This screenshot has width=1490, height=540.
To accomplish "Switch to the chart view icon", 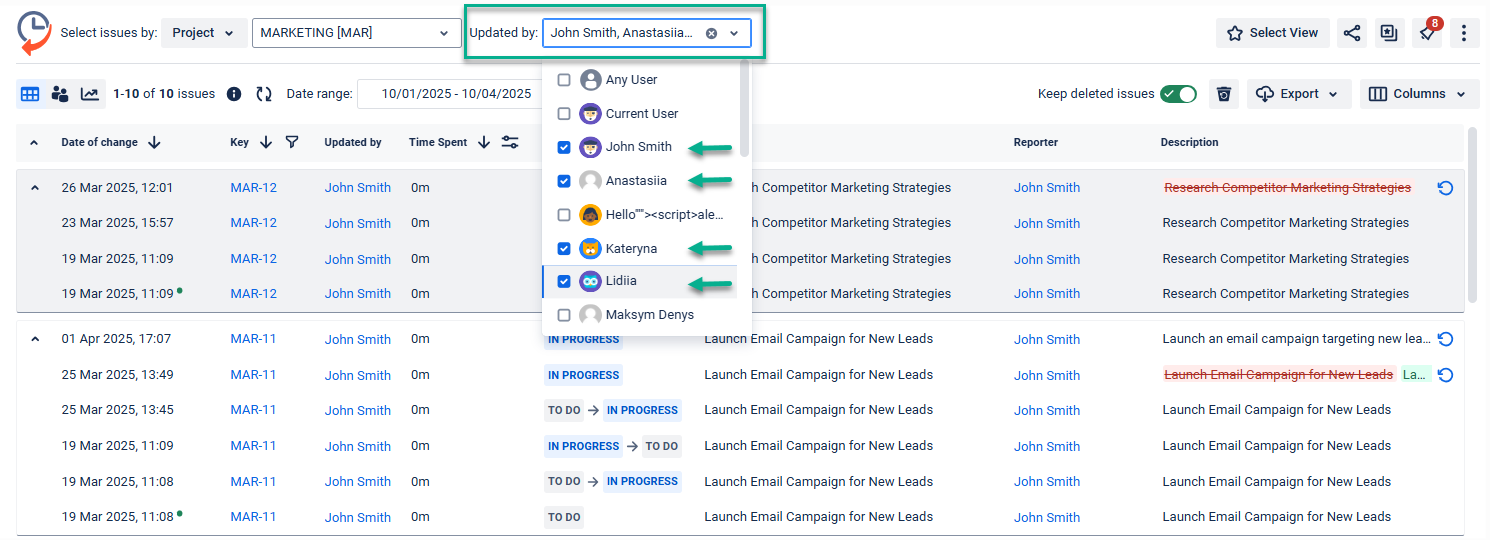I will pos(90,94).
